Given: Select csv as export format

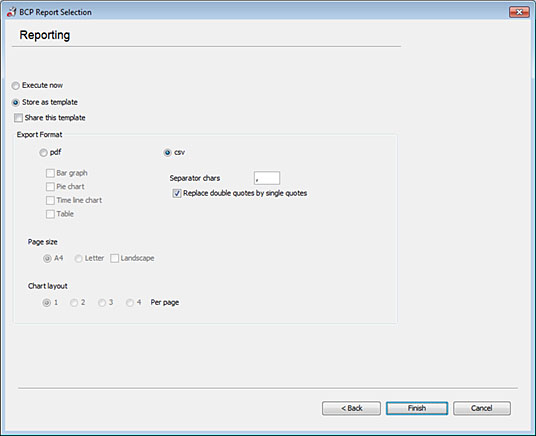Looking at the screenshot, I should click(x=167, y=153).
